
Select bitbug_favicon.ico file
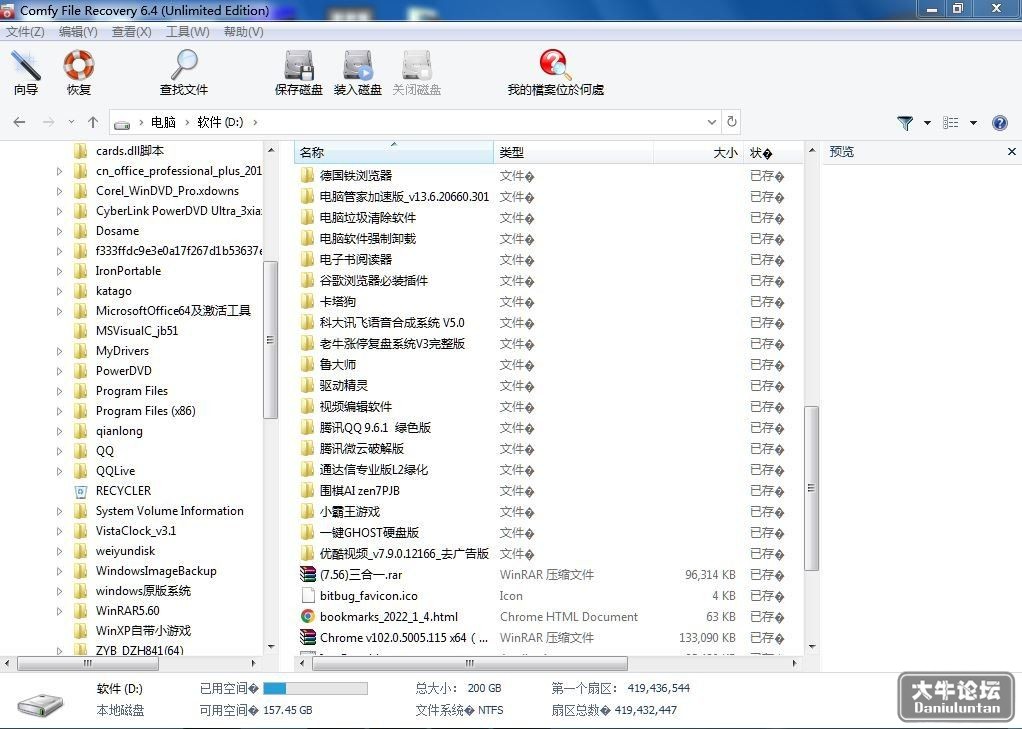coord(368,596)
